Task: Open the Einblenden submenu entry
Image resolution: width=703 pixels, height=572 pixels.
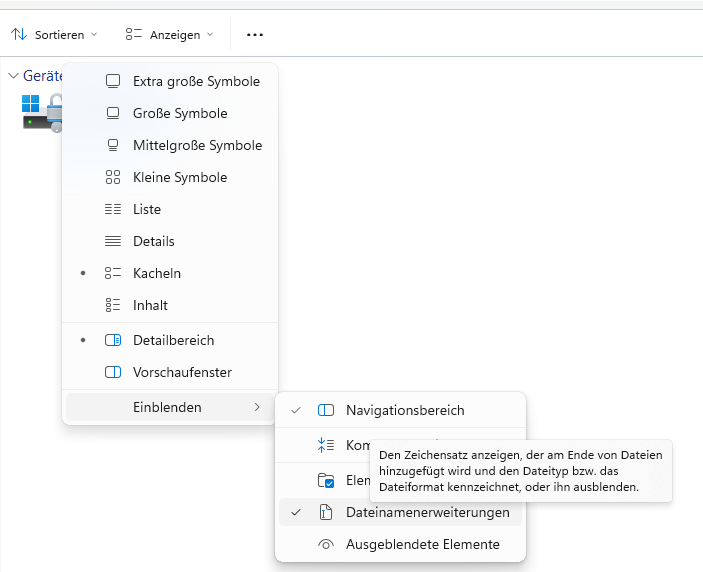Action: tap(167, 407)
